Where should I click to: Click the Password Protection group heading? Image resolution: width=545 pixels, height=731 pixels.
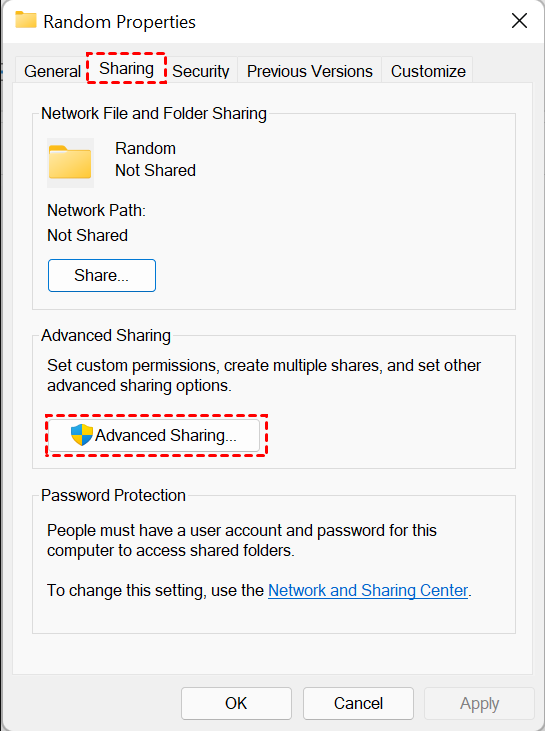point(113,495)
